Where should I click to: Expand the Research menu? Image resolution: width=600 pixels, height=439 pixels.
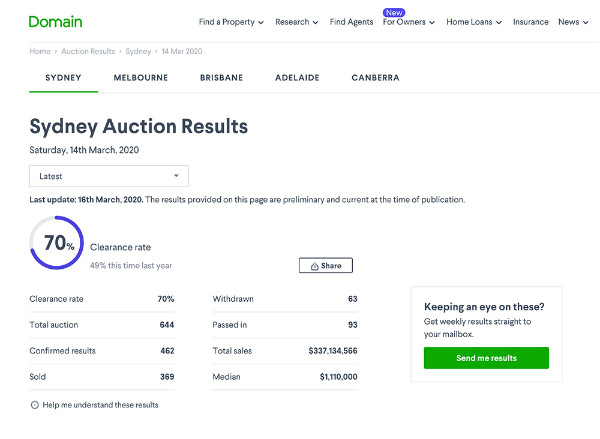(x=296, y=22)
